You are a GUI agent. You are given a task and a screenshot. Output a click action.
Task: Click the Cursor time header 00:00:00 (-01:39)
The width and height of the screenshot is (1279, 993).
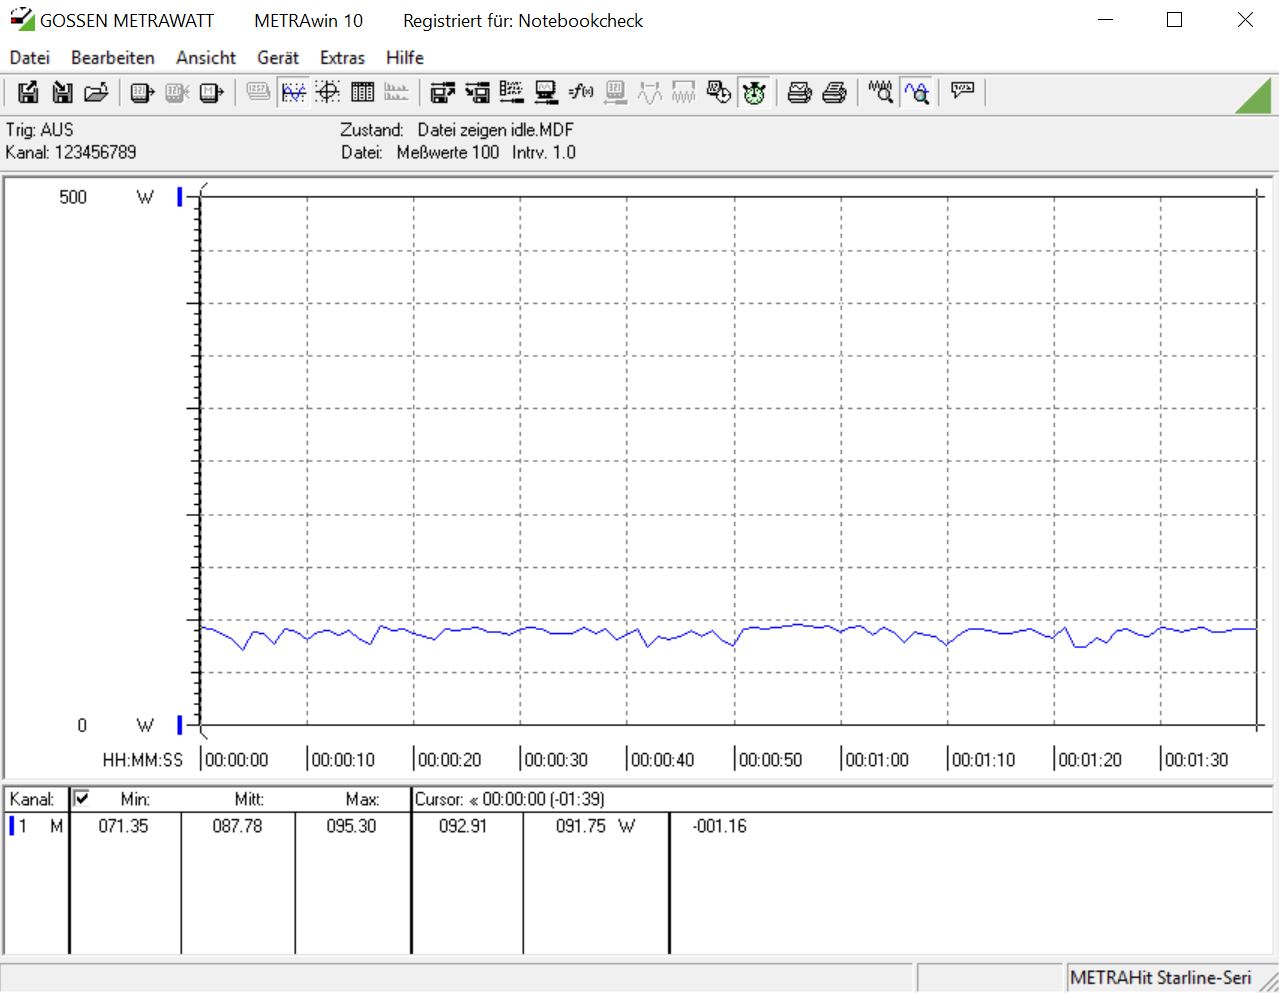(510, 799)
